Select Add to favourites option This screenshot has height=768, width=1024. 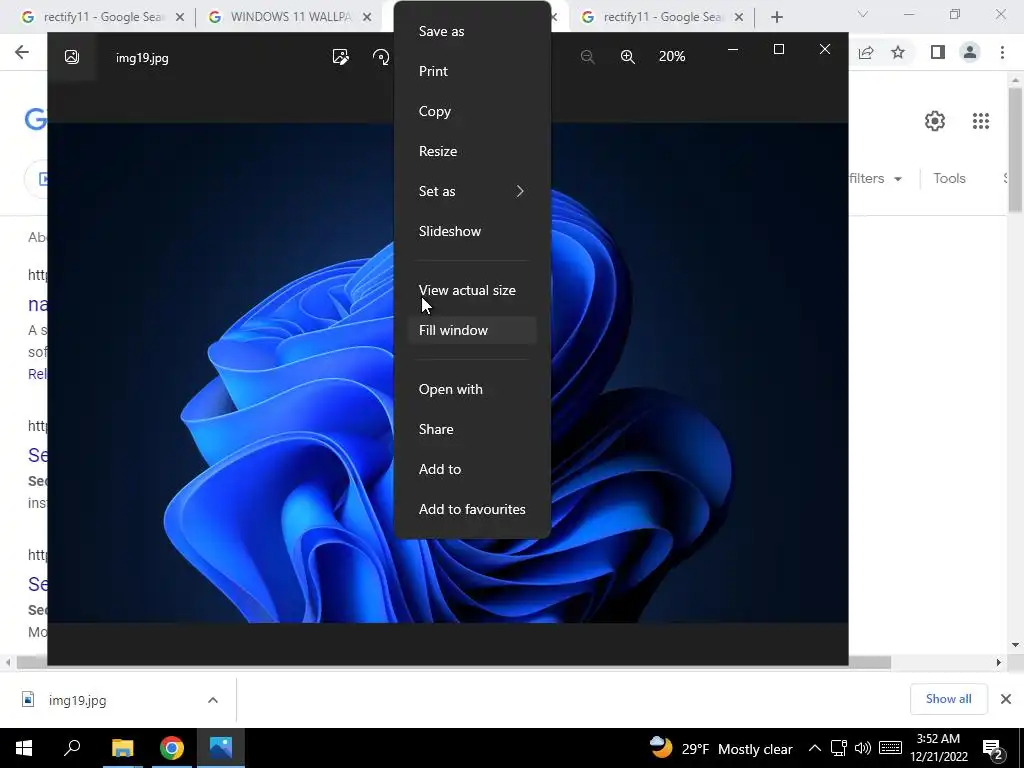pos(472,509)
